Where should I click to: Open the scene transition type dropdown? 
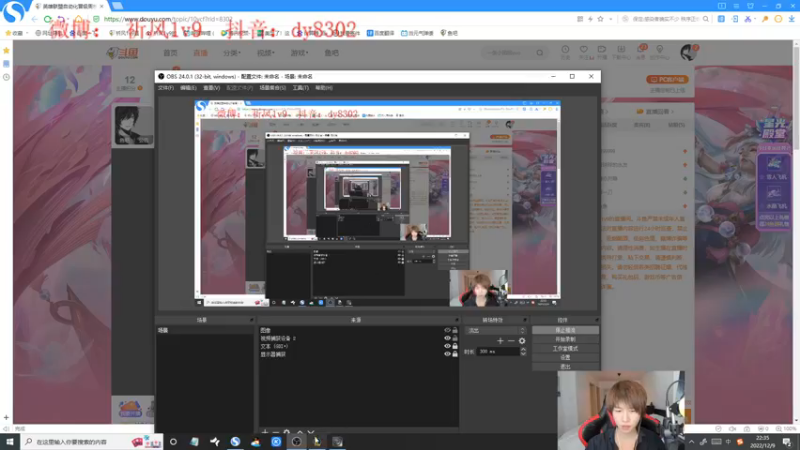click(495, 331)
